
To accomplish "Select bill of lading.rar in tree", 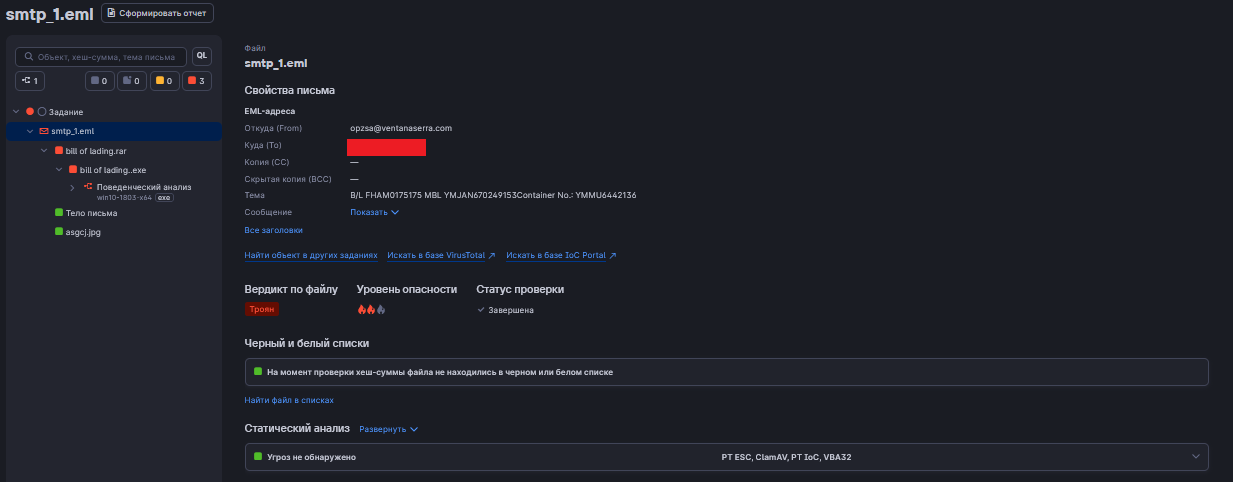I will pyautogui.click(x=96, y=151).
